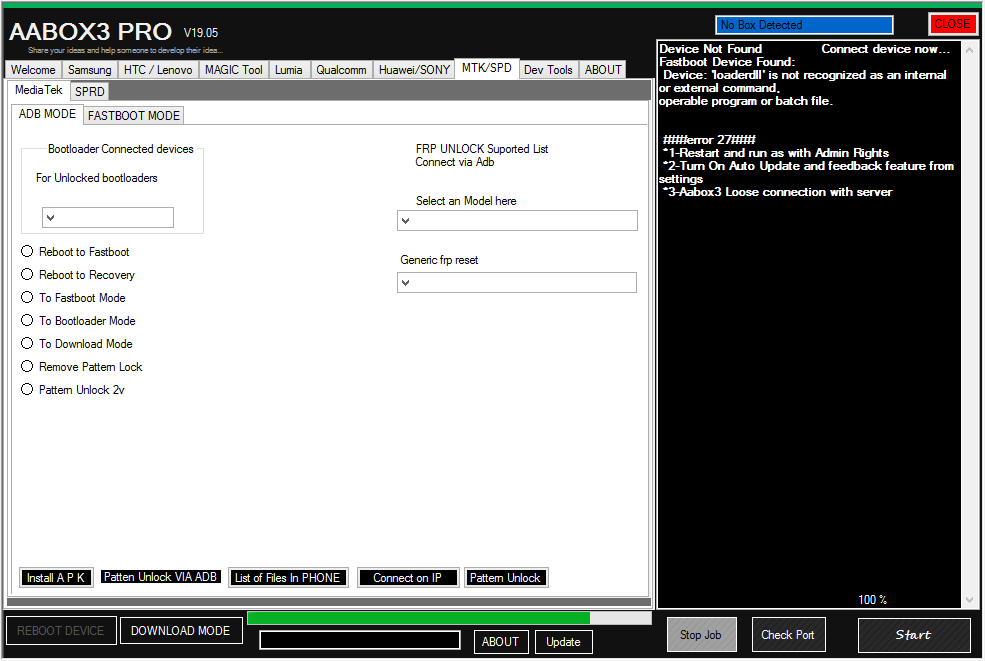The width and height of the screenshot is (985, 661).
Task: Click List of Files In PHONE button
Action: click(x=288, y=577)
